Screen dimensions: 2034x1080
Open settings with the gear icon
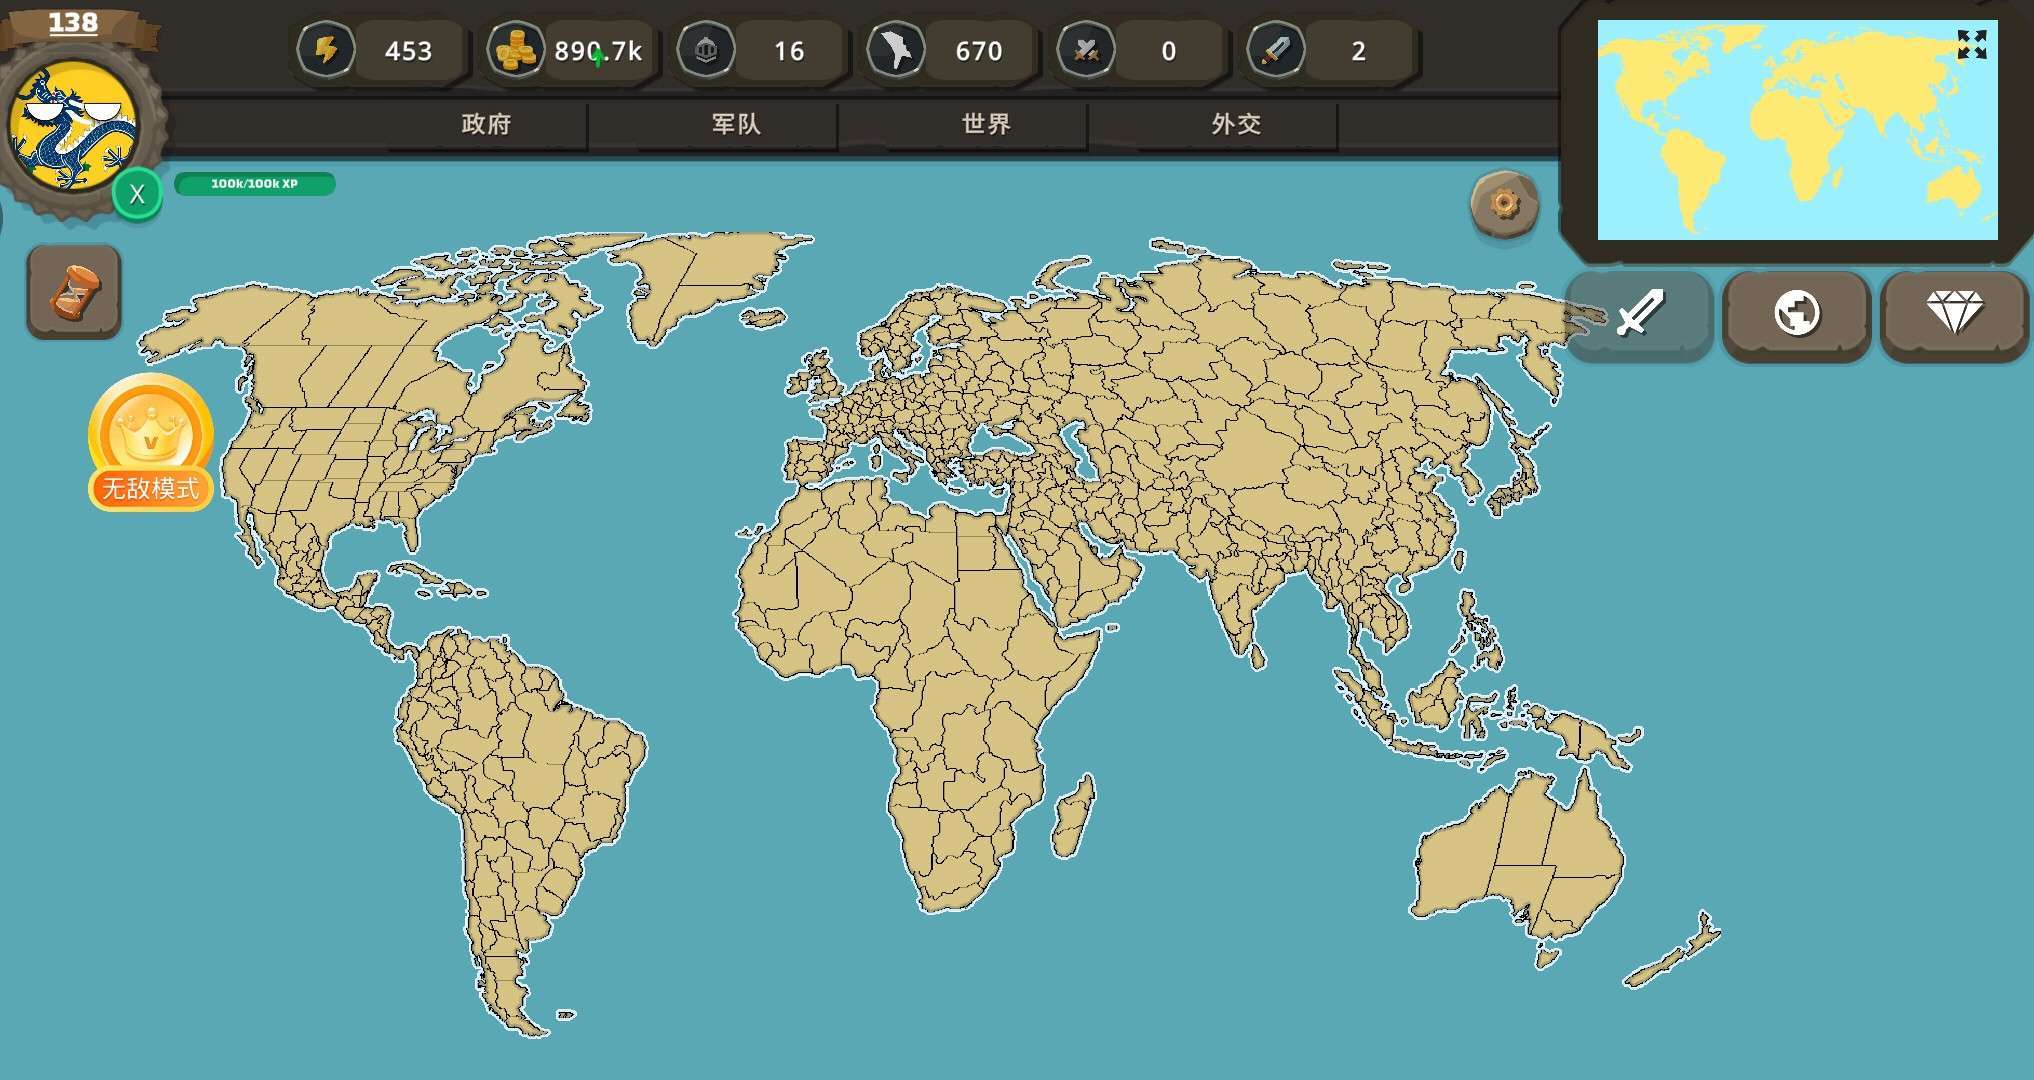[1504, 205]
